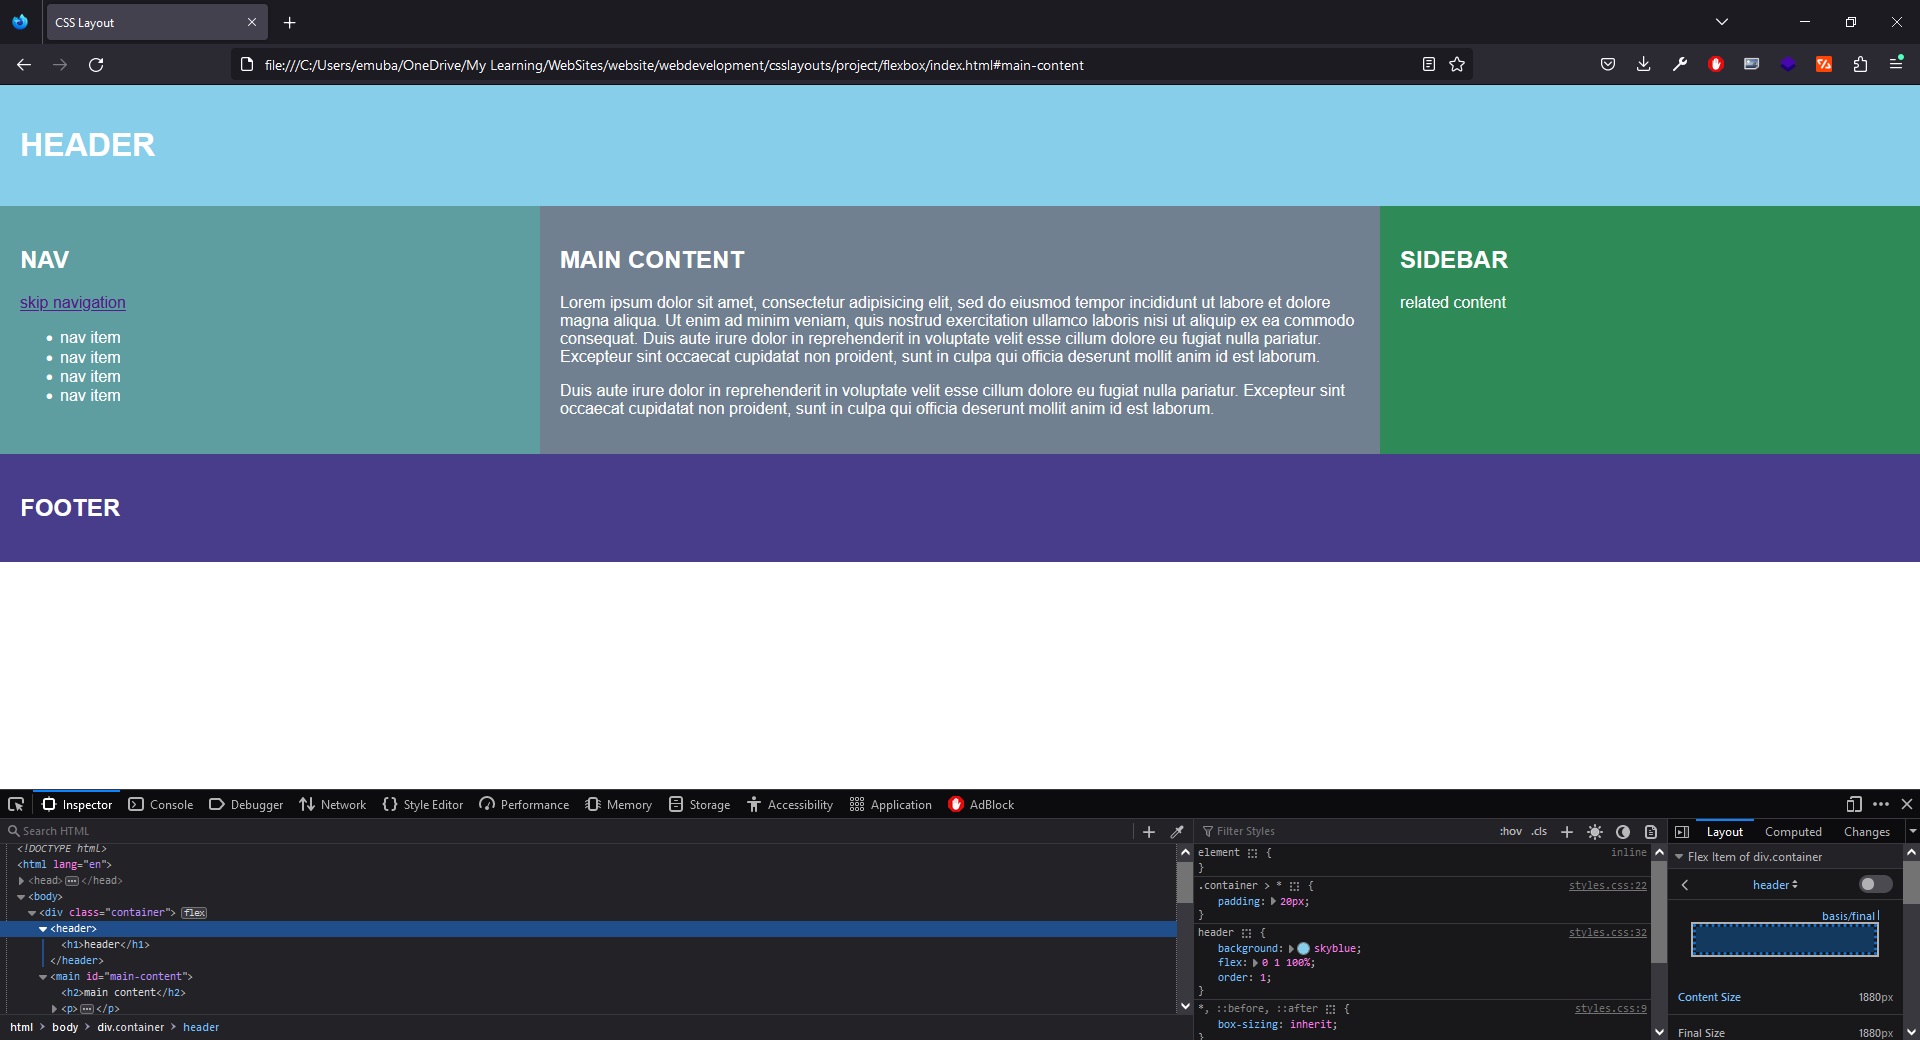Select the h1 header node

click(105, 945)
